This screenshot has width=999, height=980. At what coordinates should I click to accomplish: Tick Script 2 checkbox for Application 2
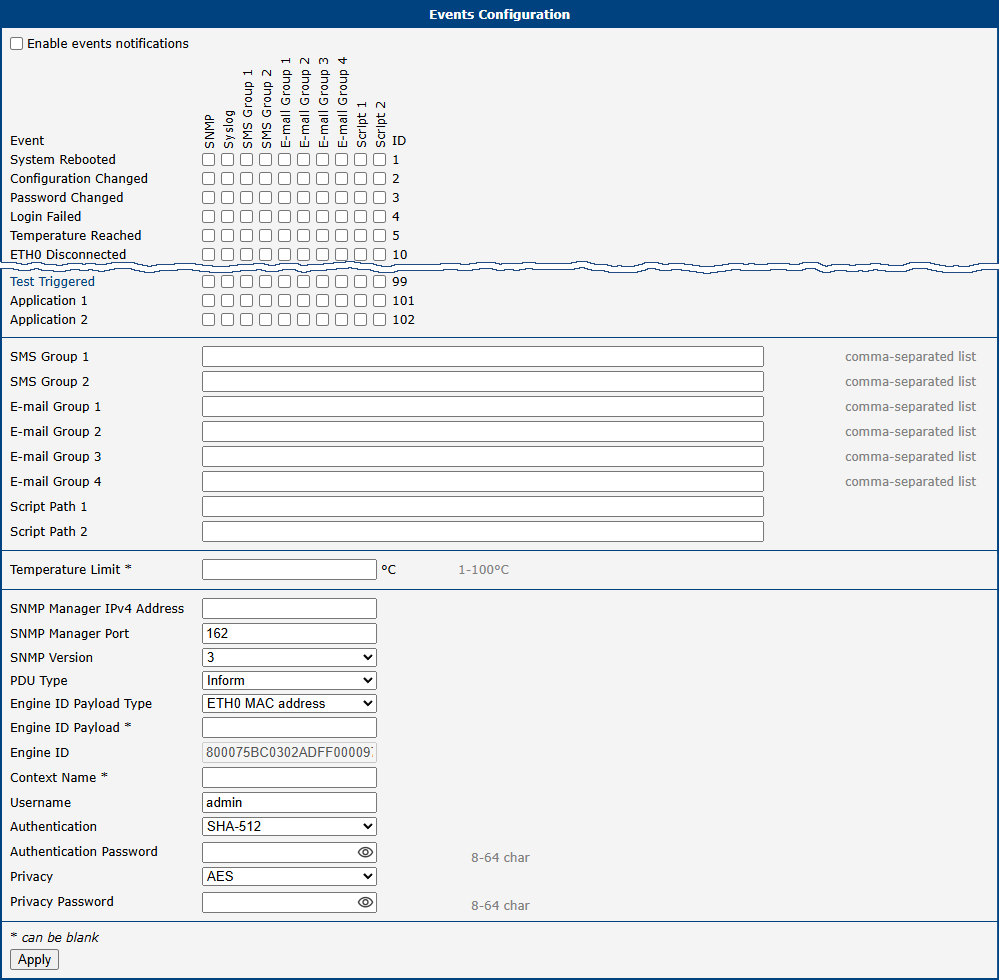[380, 320]
